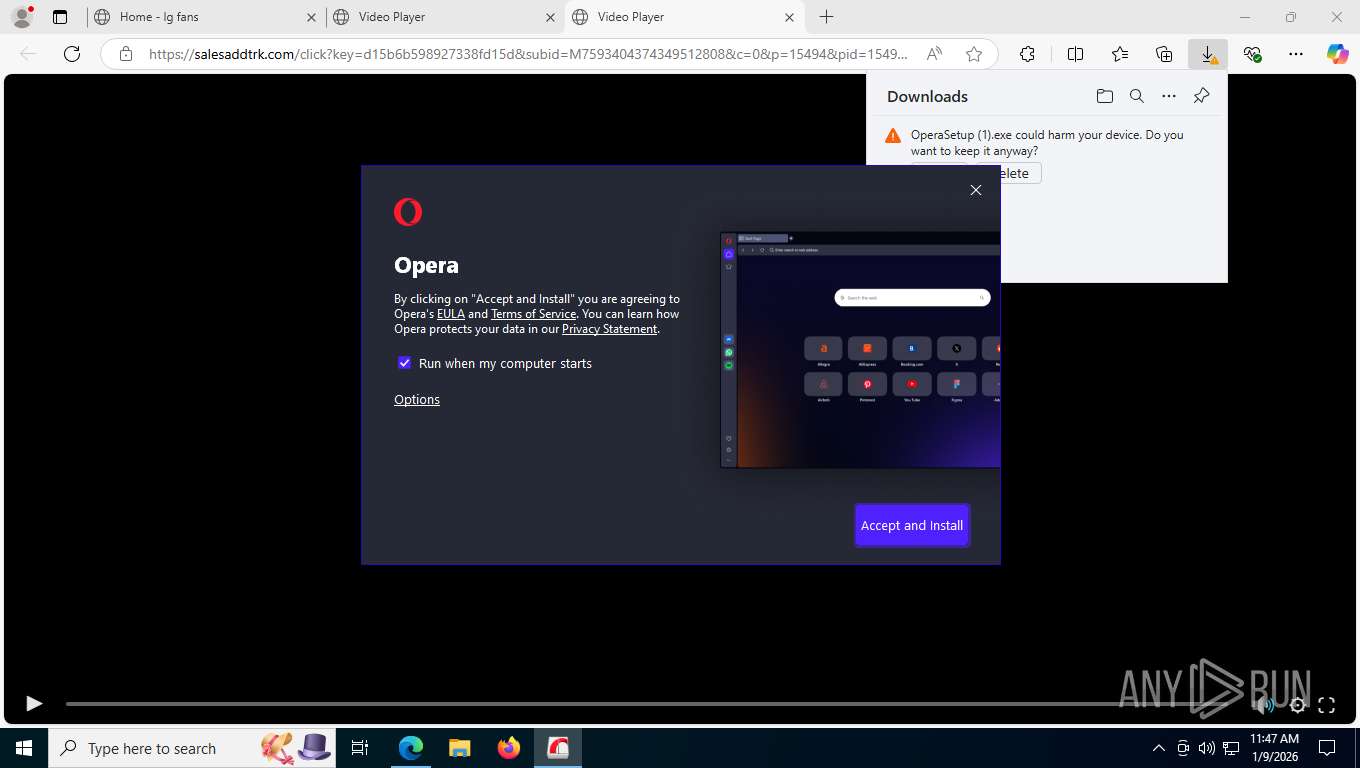Pin the Downloads panel
The height and width of the screenshot is (768, 1360).
coord(1202,96)
